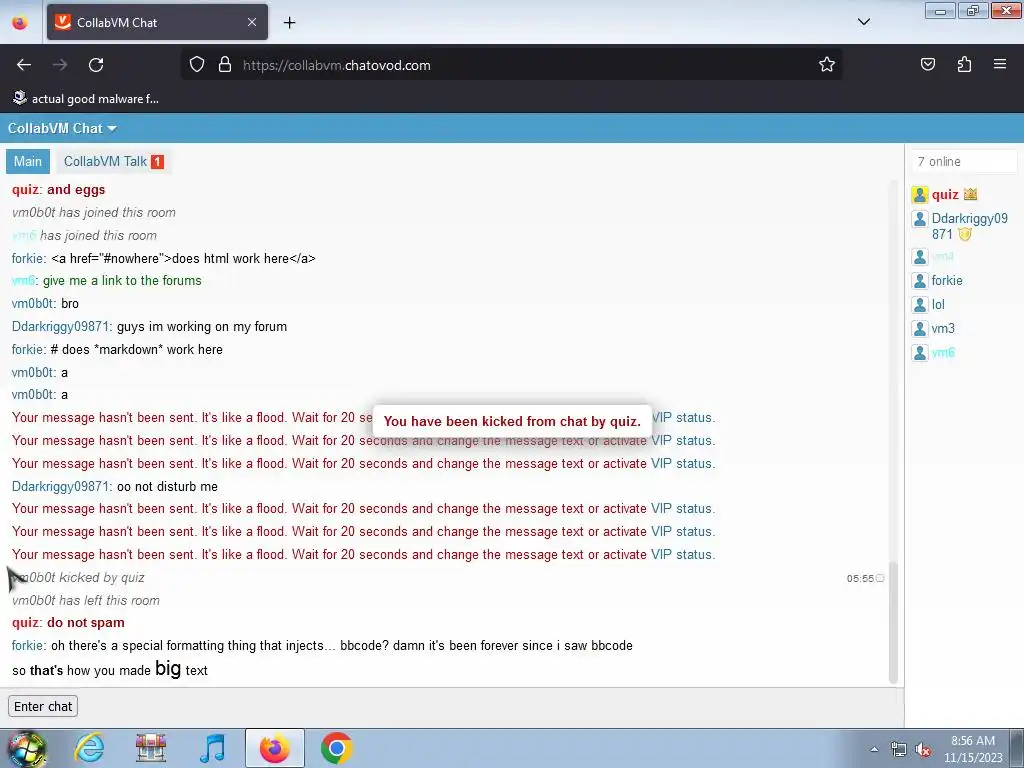Open Google Chrome from the taskbar

[336, 748]
